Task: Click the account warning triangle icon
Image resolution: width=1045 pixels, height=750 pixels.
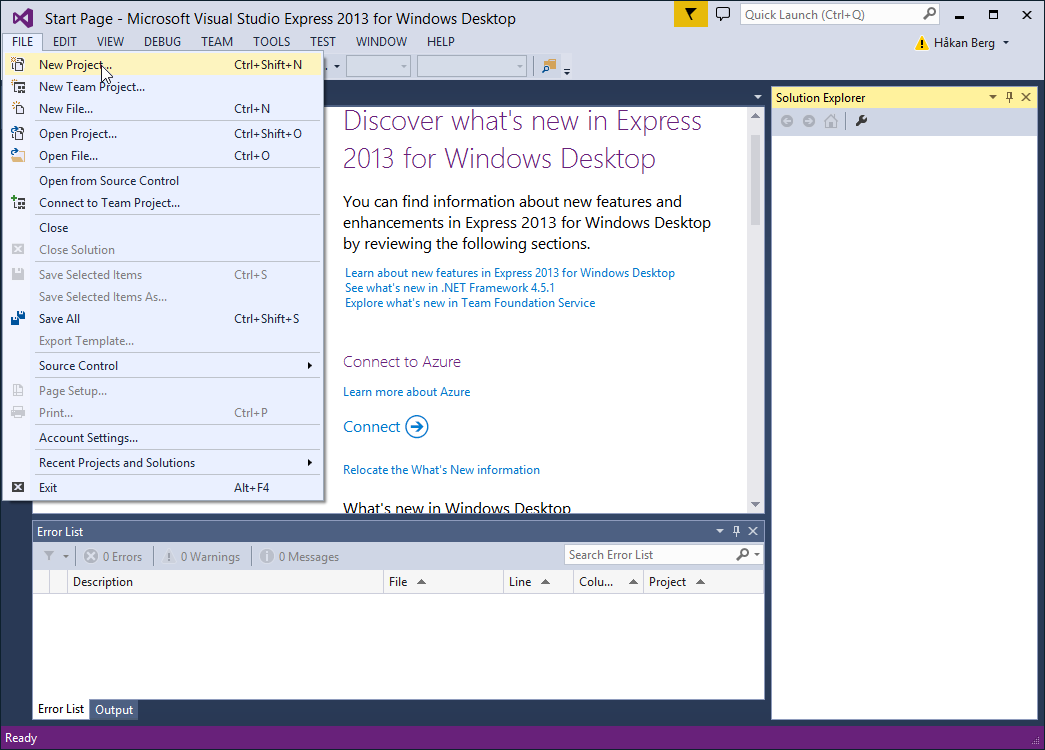Action: [922, 43]
